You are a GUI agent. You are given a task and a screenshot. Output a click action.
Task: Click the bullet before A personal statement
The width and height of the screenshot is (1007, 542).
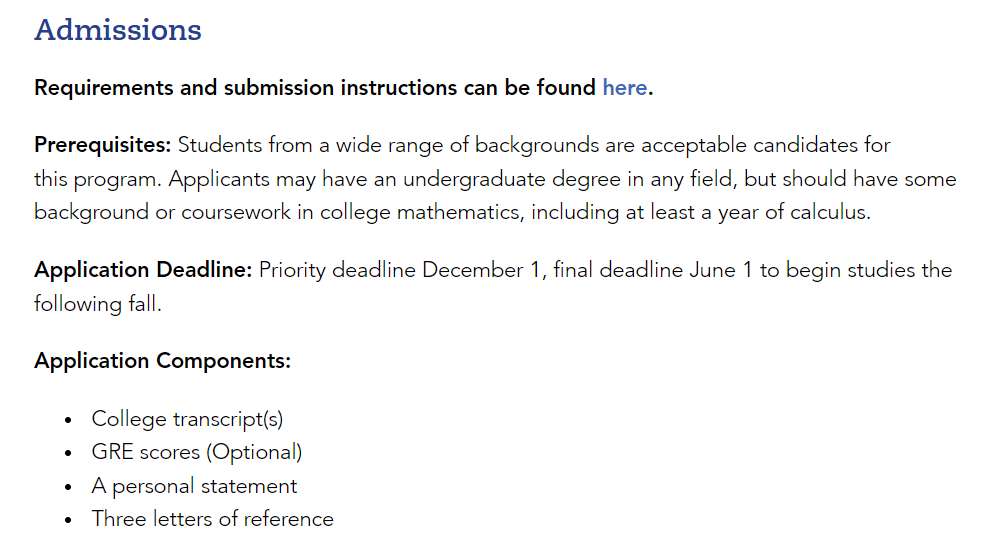pyautogui.click(x=68, y=487)
